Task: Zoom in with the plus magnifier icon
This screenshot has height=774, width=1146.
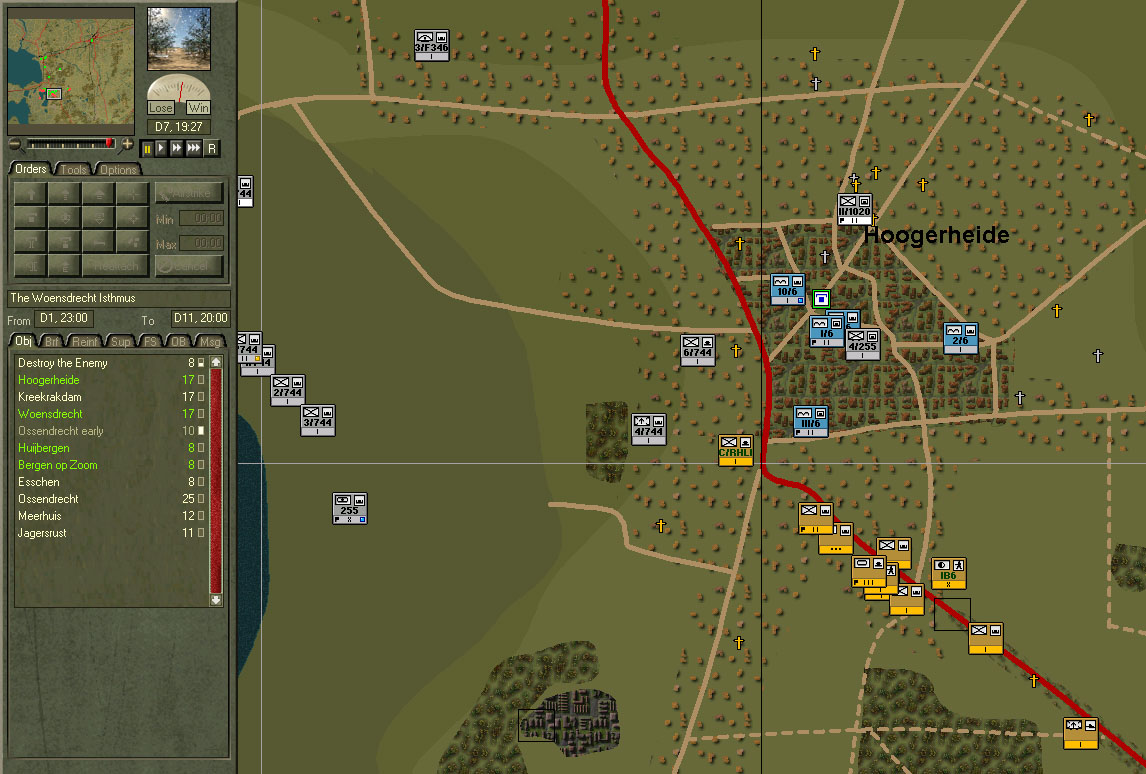Action: click(x=127, y=143)
